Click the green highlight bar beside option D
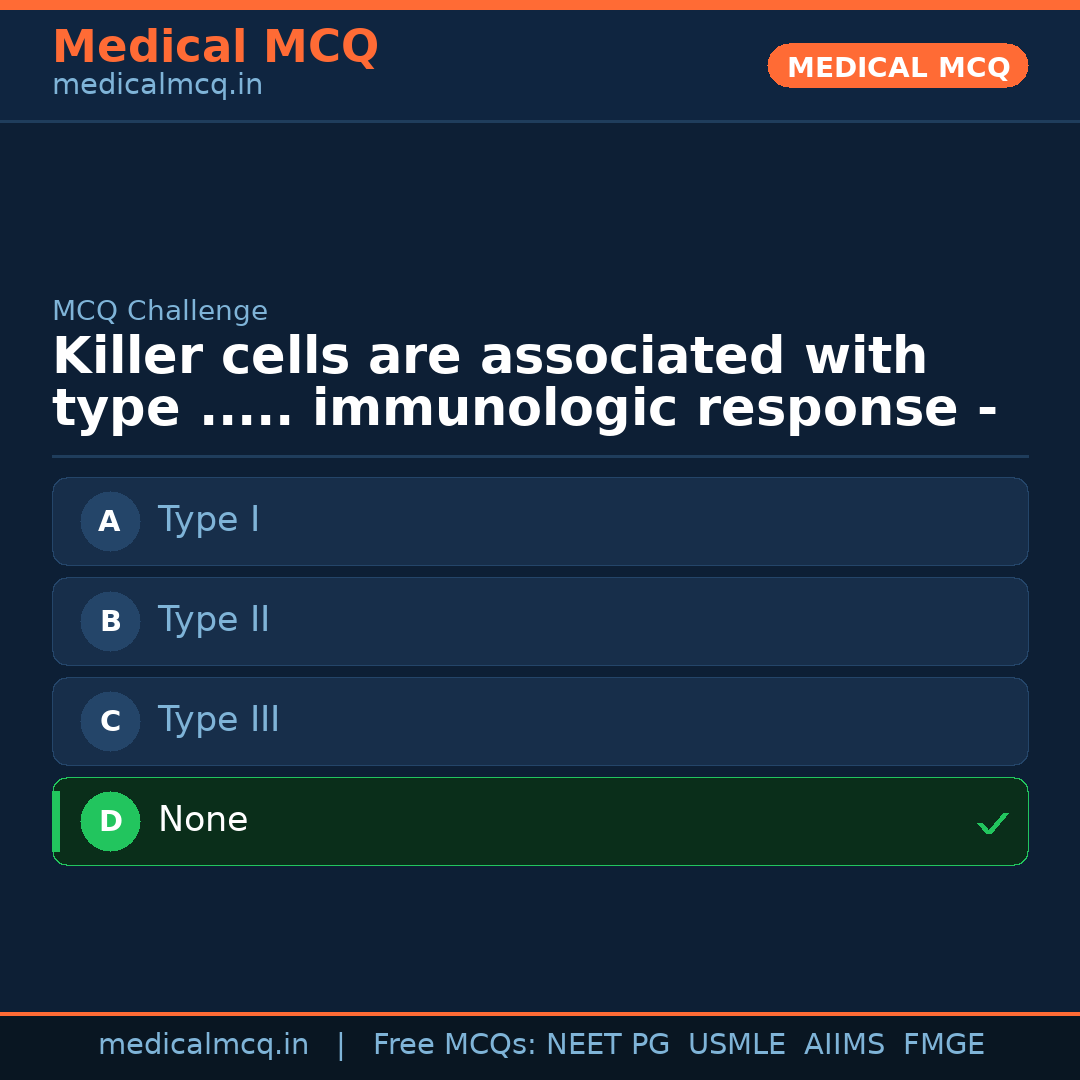This screenshot has width=1080, height=1080. 56,821
